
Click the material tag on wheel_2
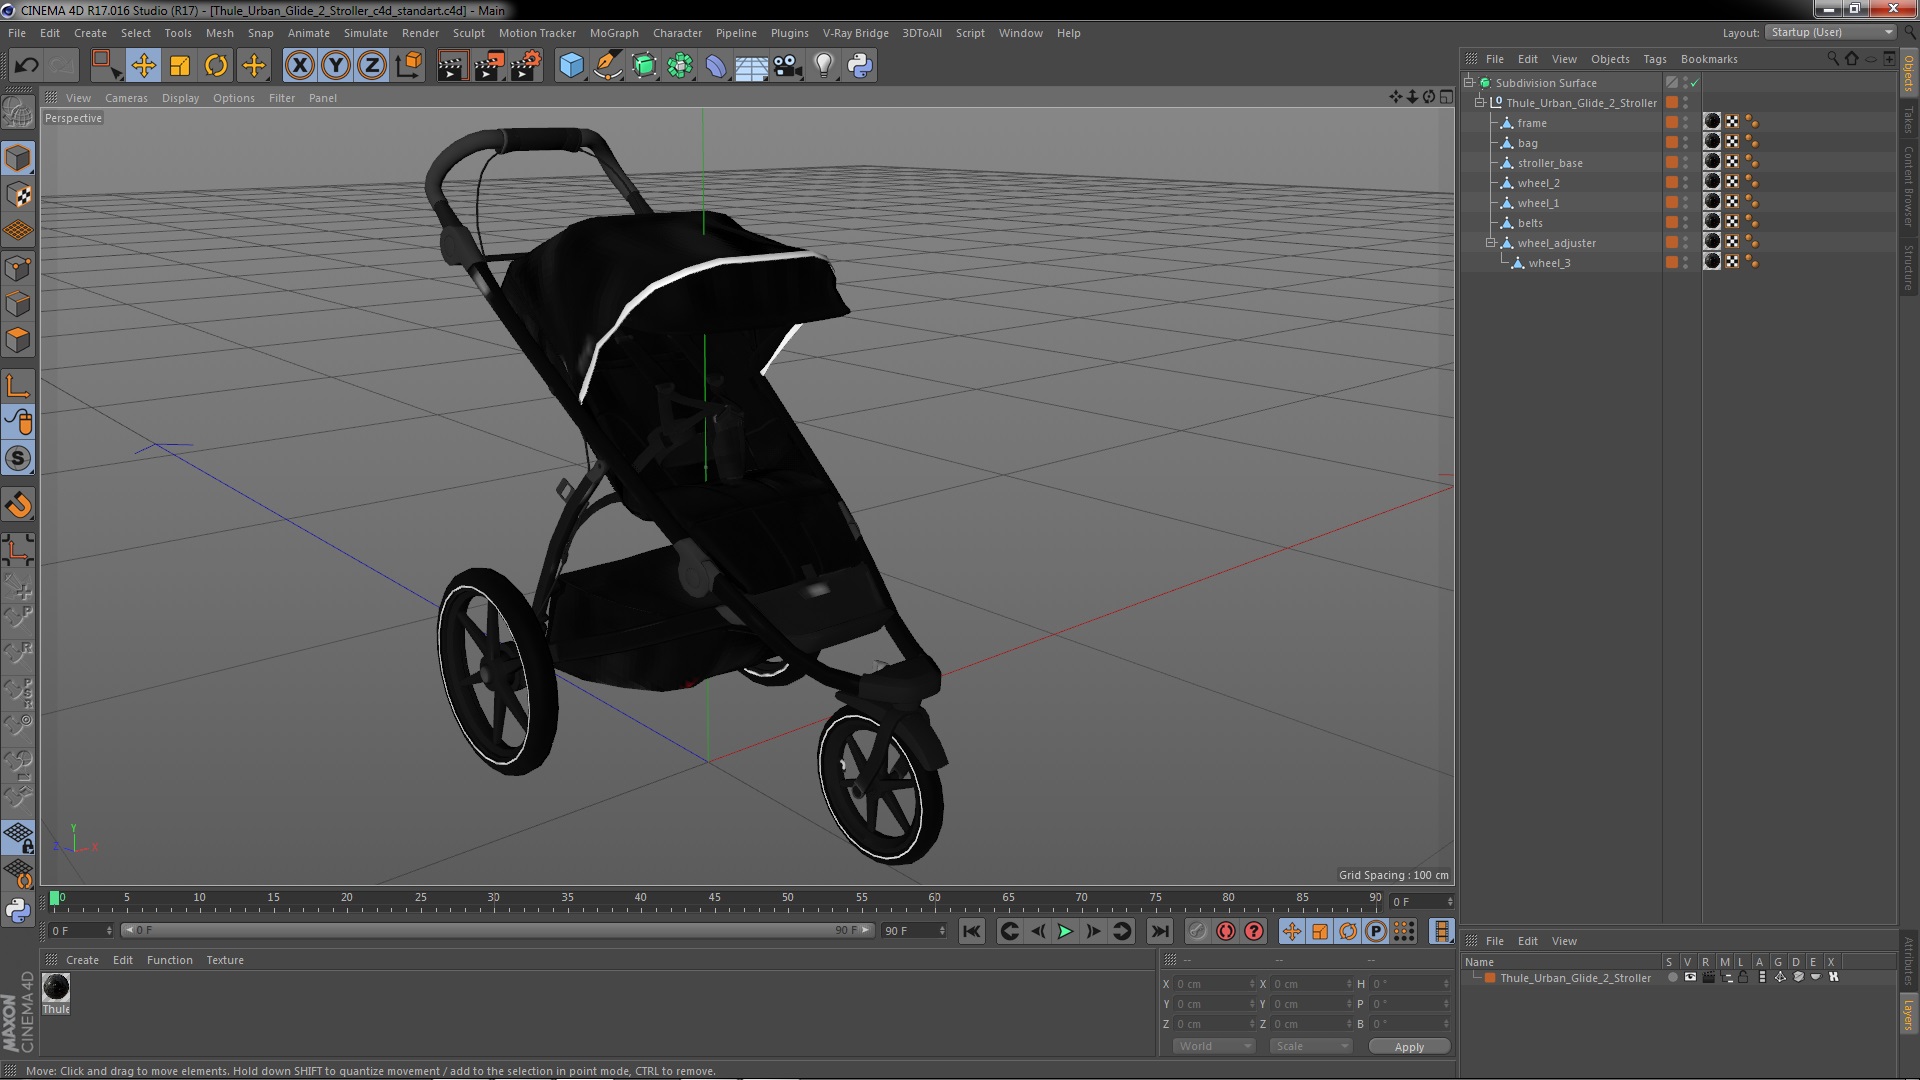tap(1712, 182)
